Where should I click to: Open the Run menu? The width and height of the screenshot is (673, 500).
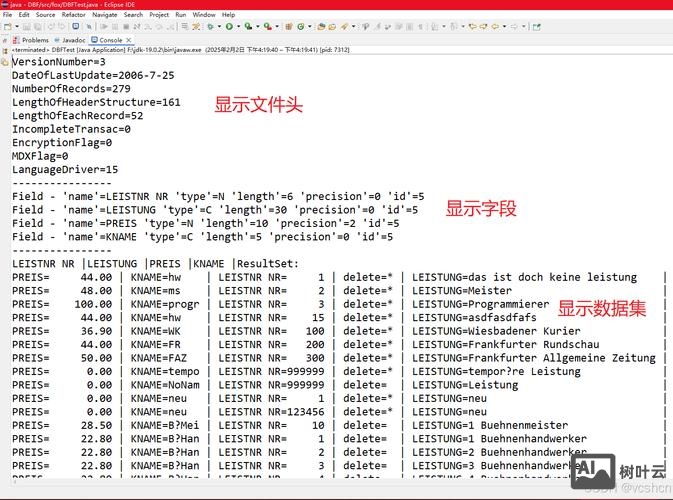tap(181, 15)
